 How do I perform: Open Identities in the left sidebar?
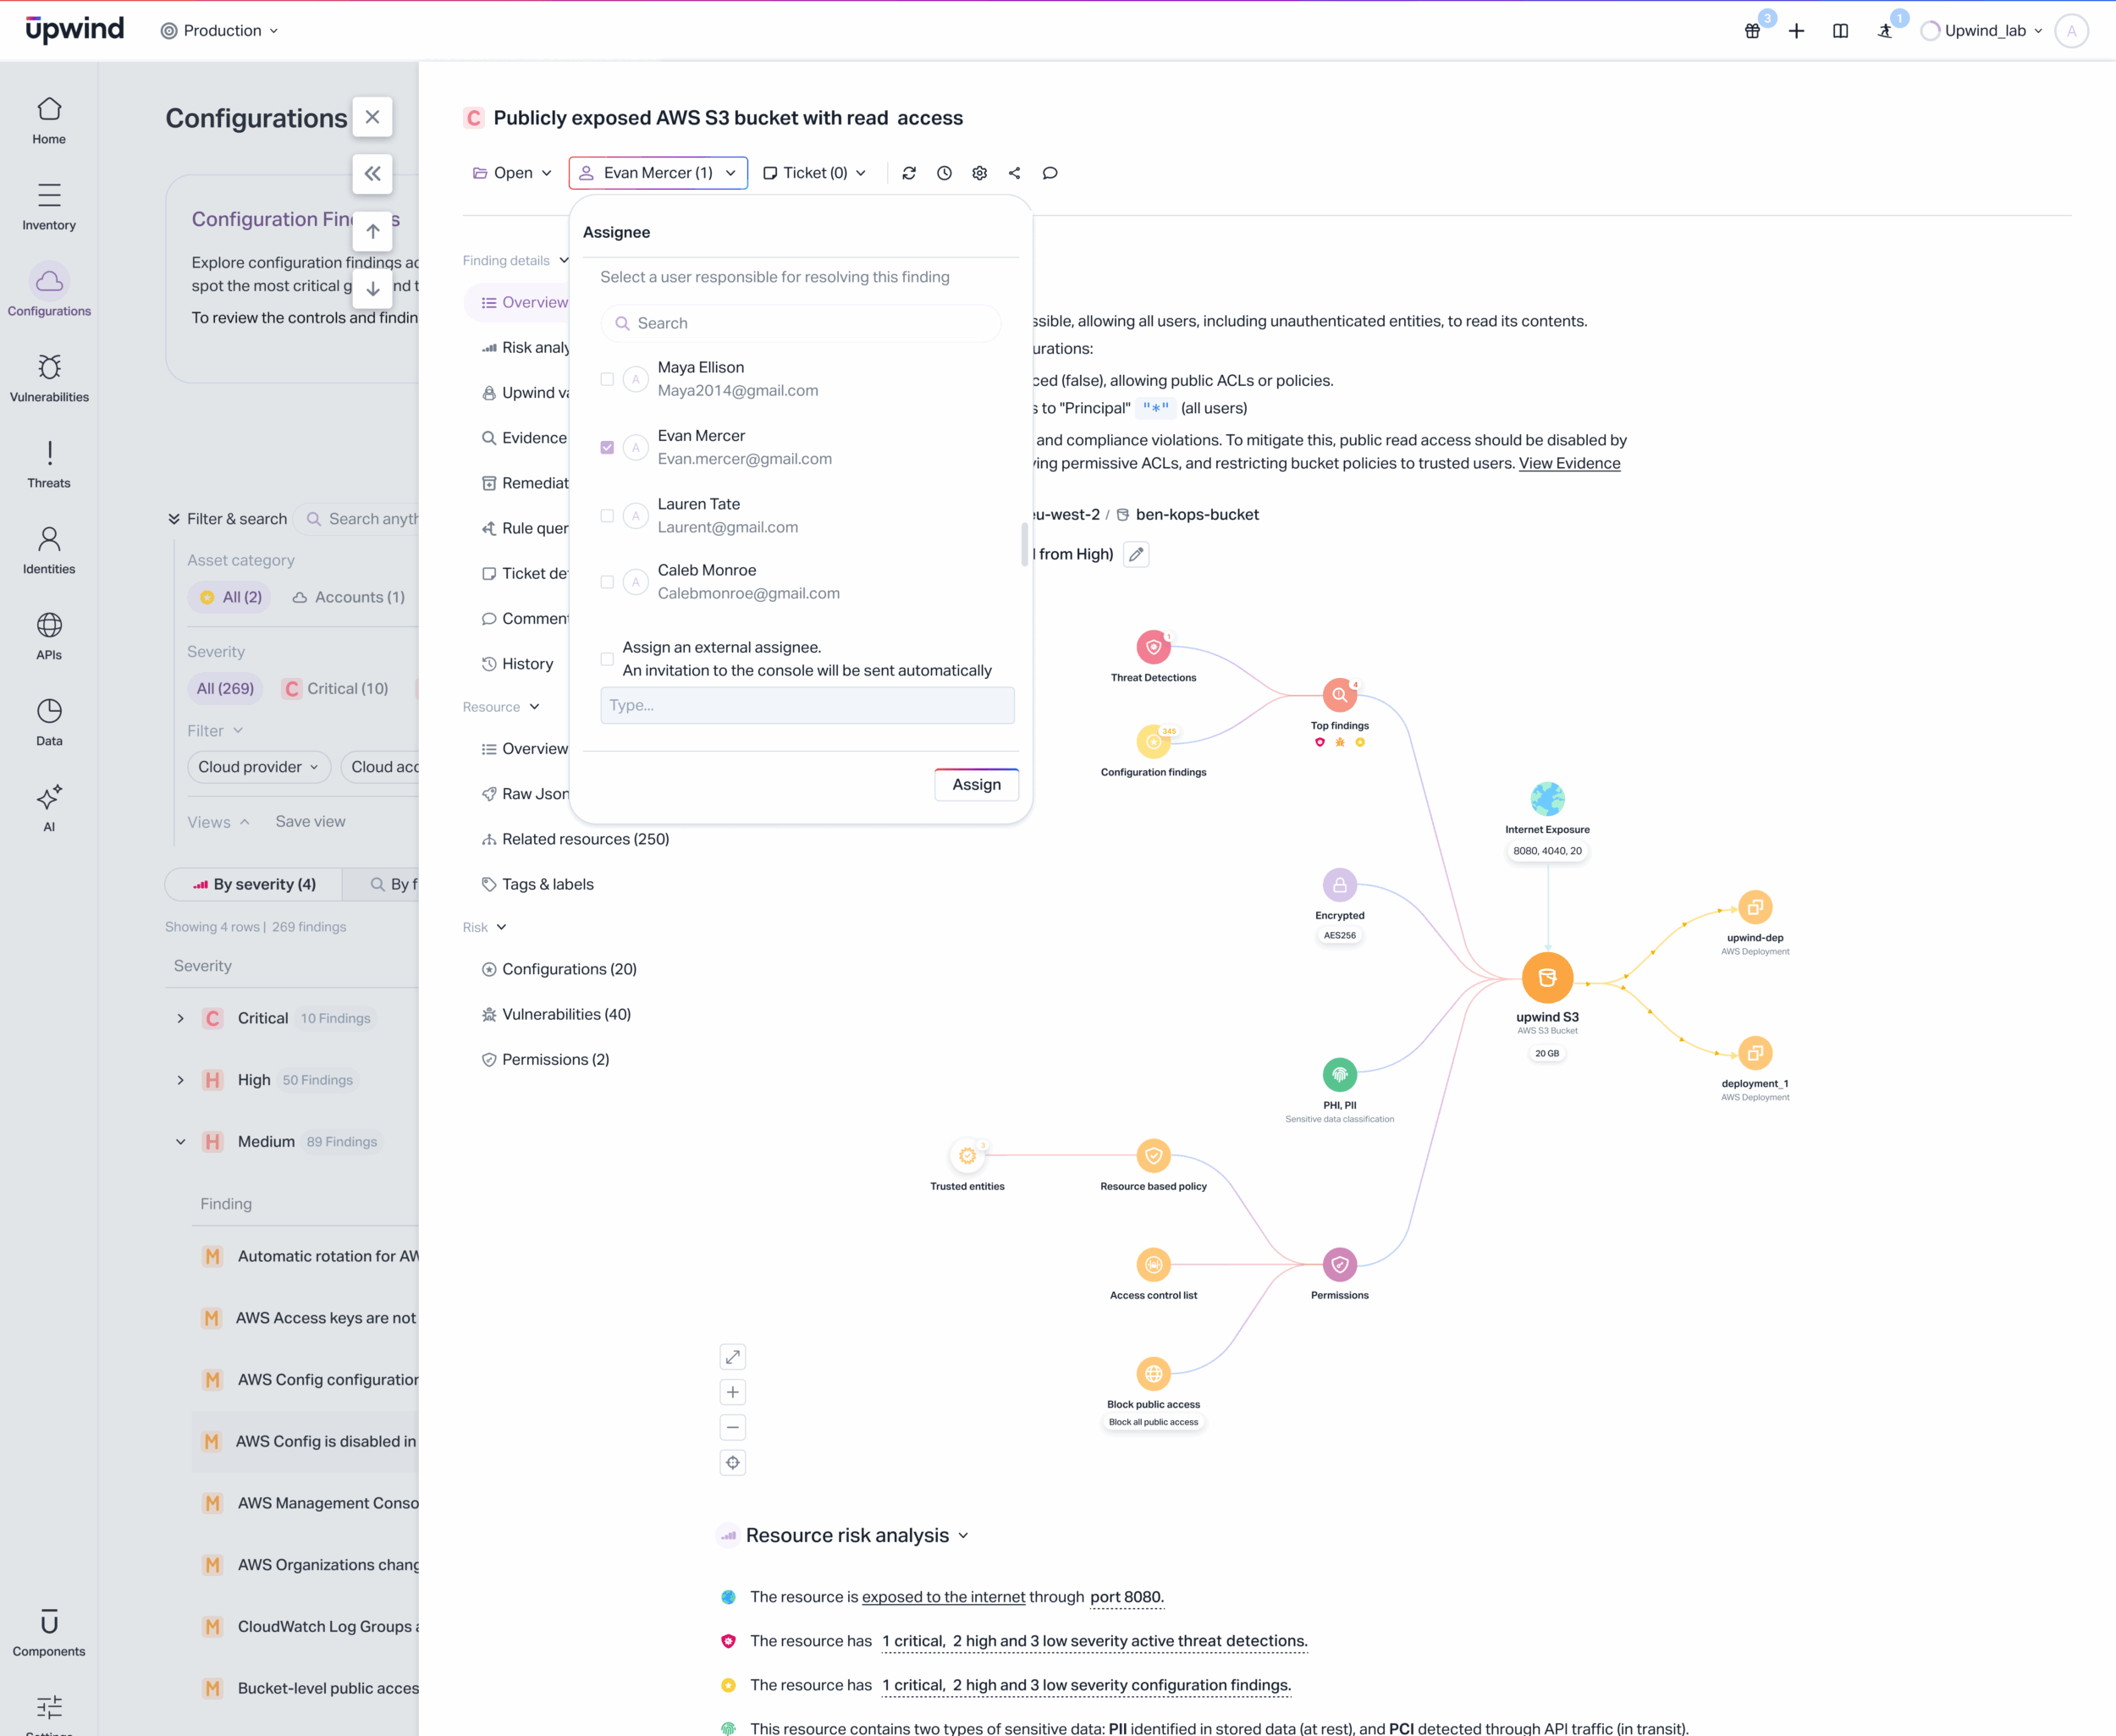point(49,550)
